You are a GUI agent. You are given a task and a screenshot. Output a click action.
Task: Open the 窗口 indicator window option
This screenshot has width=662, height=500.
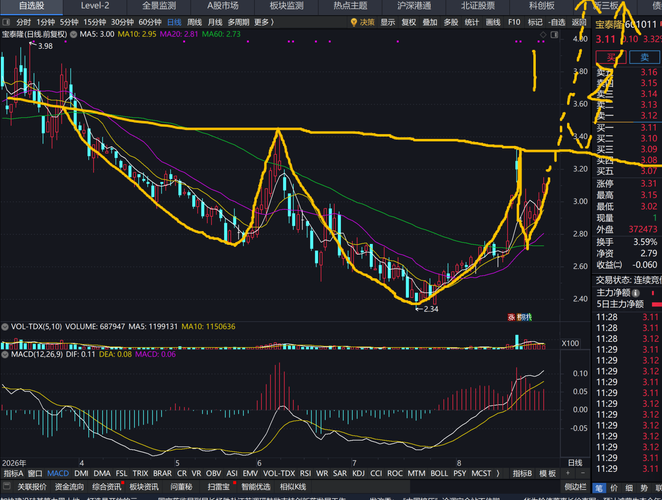pos(35,473)
